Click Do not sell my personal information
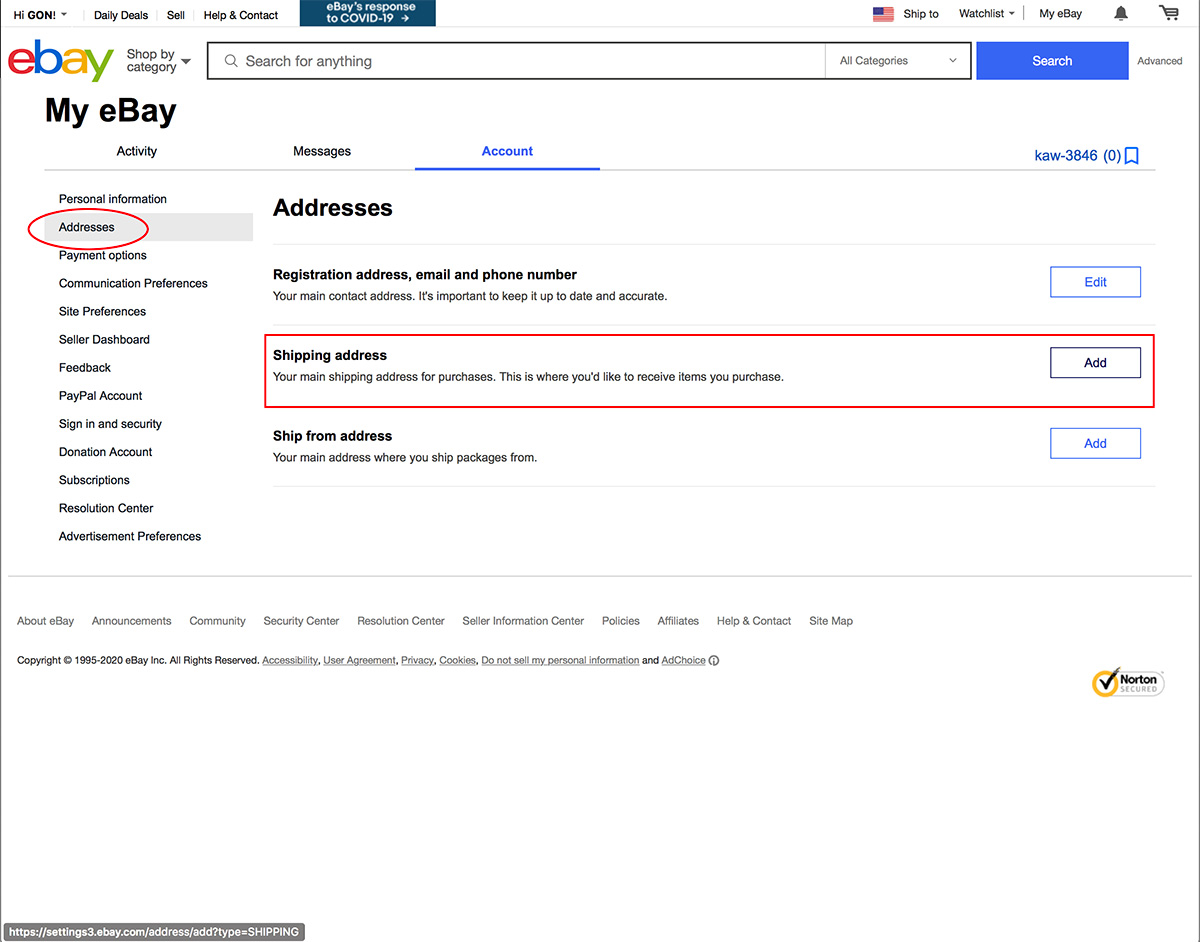 [x=560, y=661]
